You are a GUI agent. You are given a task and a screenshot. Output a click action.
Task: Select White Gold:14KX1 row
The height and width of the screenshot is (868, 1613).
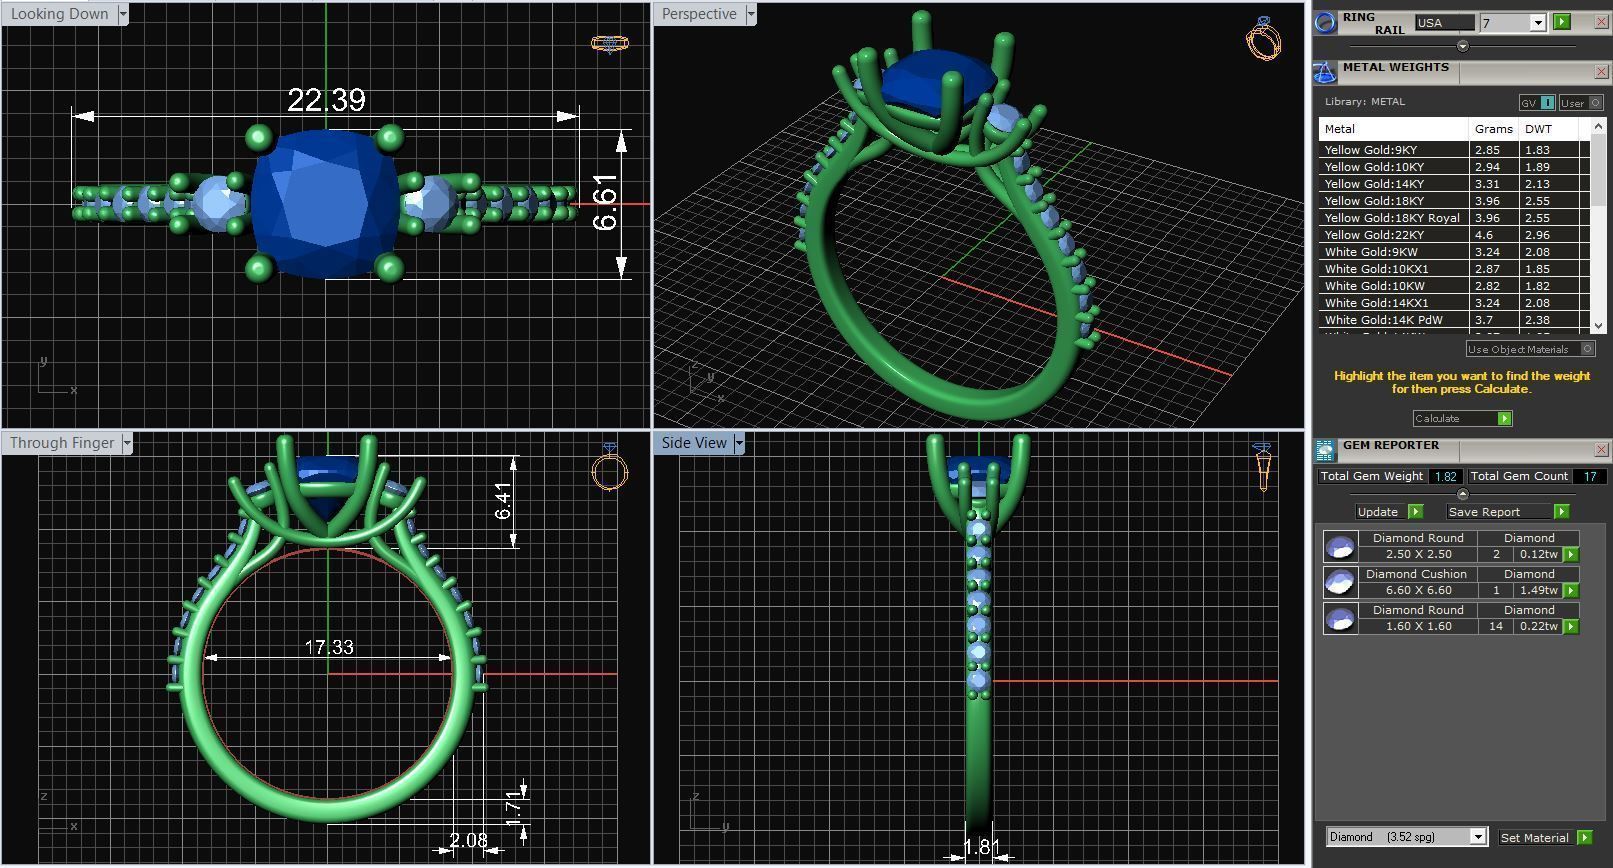[1454, 303]
